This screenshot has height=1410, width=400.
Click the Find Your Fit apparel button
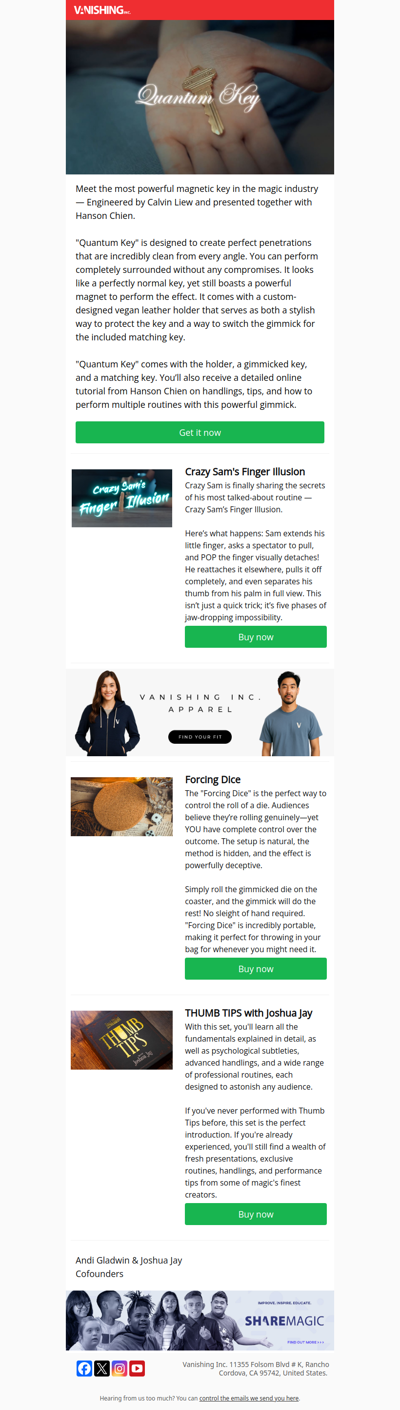point(200,737)
